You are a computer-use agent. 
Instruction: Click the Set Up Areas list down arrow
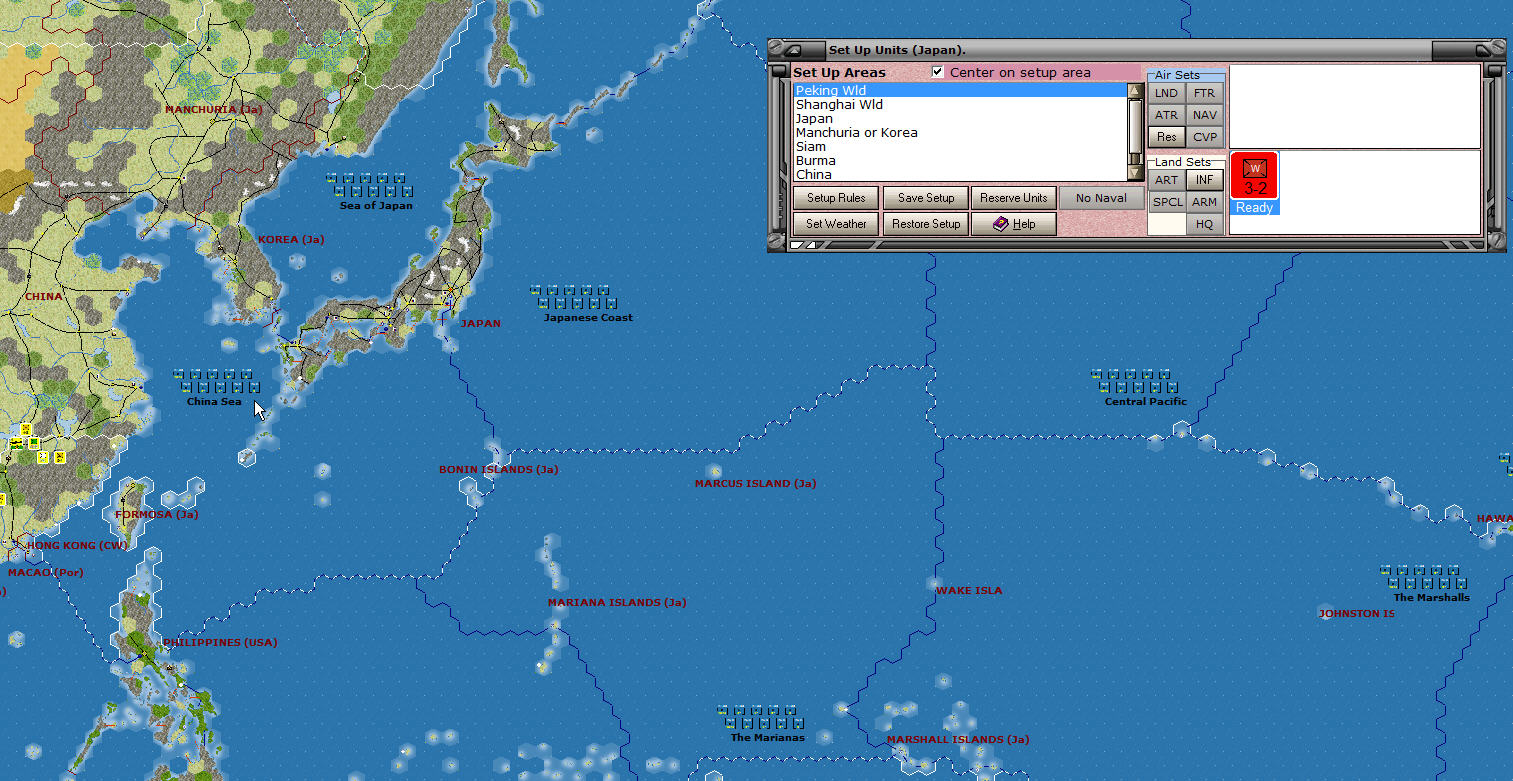pyautogui.click(x=1135, y=173)
